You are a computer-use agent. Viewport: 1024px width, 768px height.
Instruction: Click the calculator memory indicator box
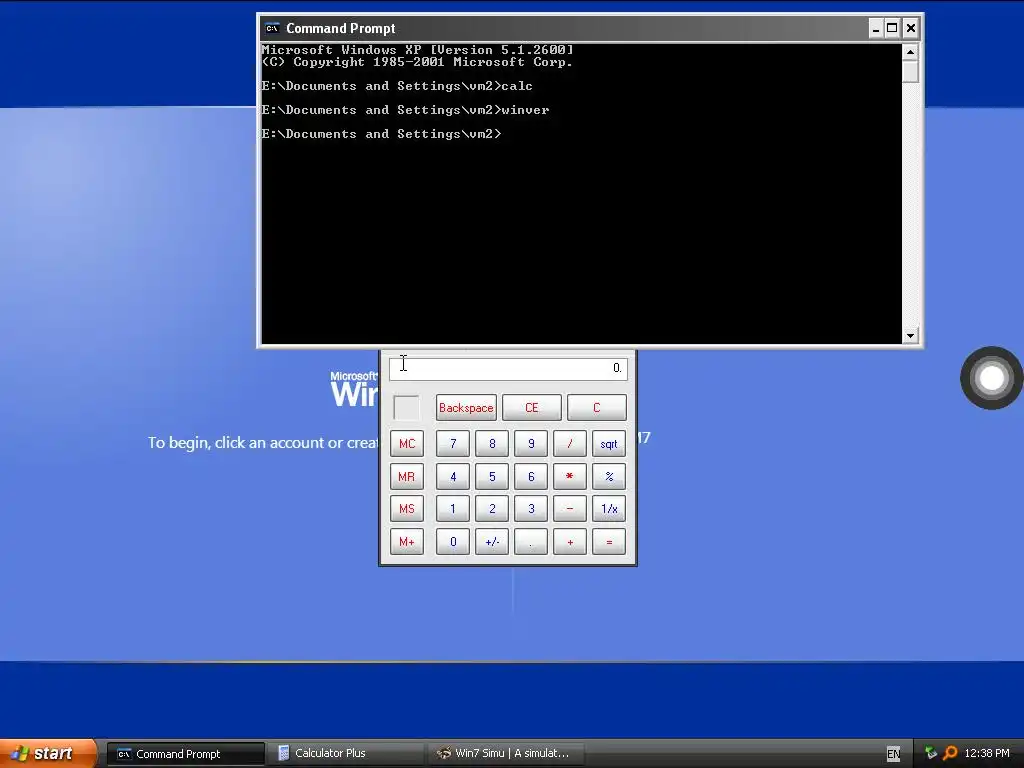(x=406, y=408)
